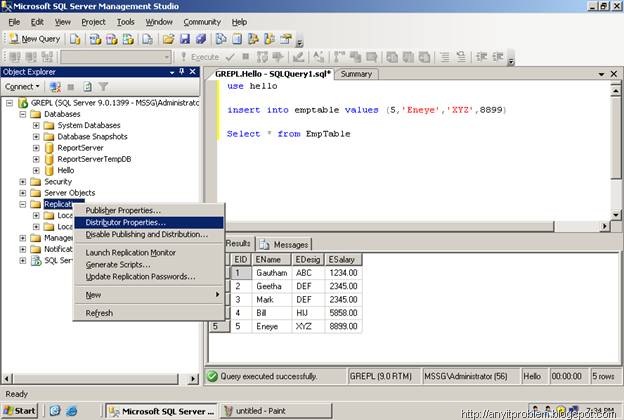
Task: Click the Internet Explorer quick launch icon
Action: pyautogui.click(x=72, y=410)
